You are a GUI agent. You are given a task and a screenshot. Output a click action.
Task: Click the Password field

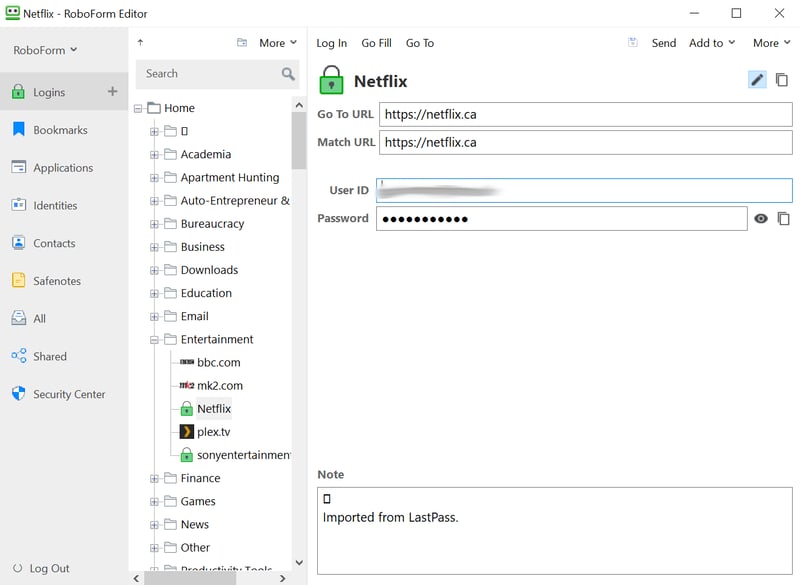[562, 219]
